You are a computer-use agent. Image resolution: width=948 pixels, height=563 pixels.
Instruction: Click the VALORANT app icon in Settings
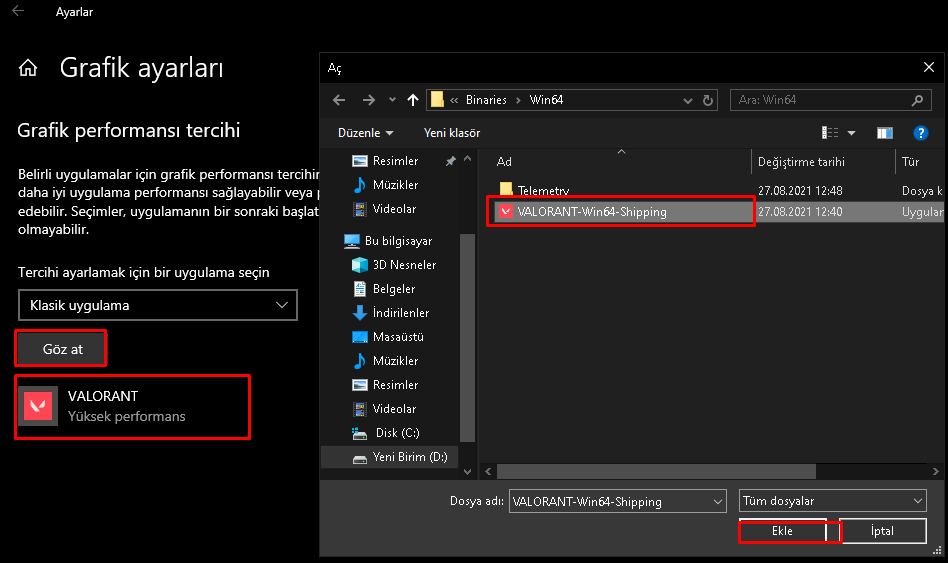tap(38, 406)
